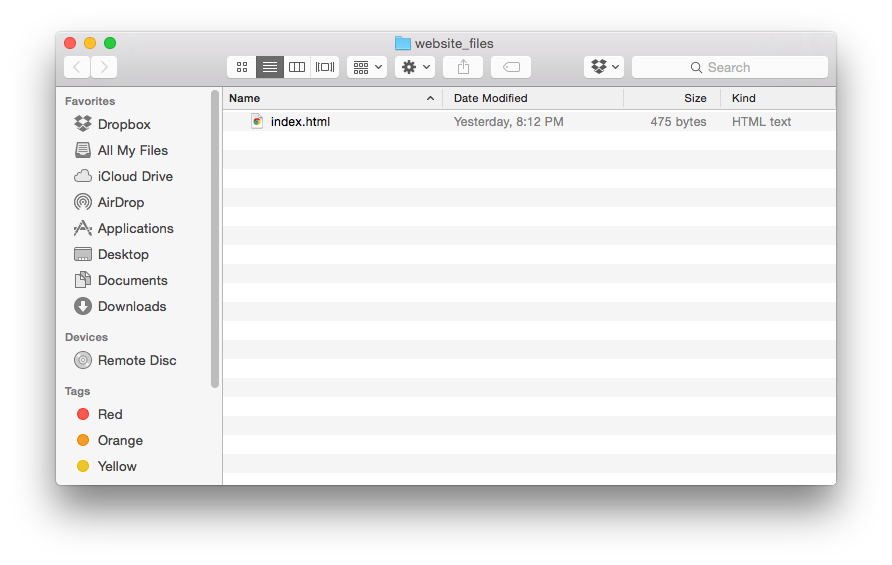This screenshot has height=565, width=892.
Task: Select the Red tag
Action: (x=109, y=414)
